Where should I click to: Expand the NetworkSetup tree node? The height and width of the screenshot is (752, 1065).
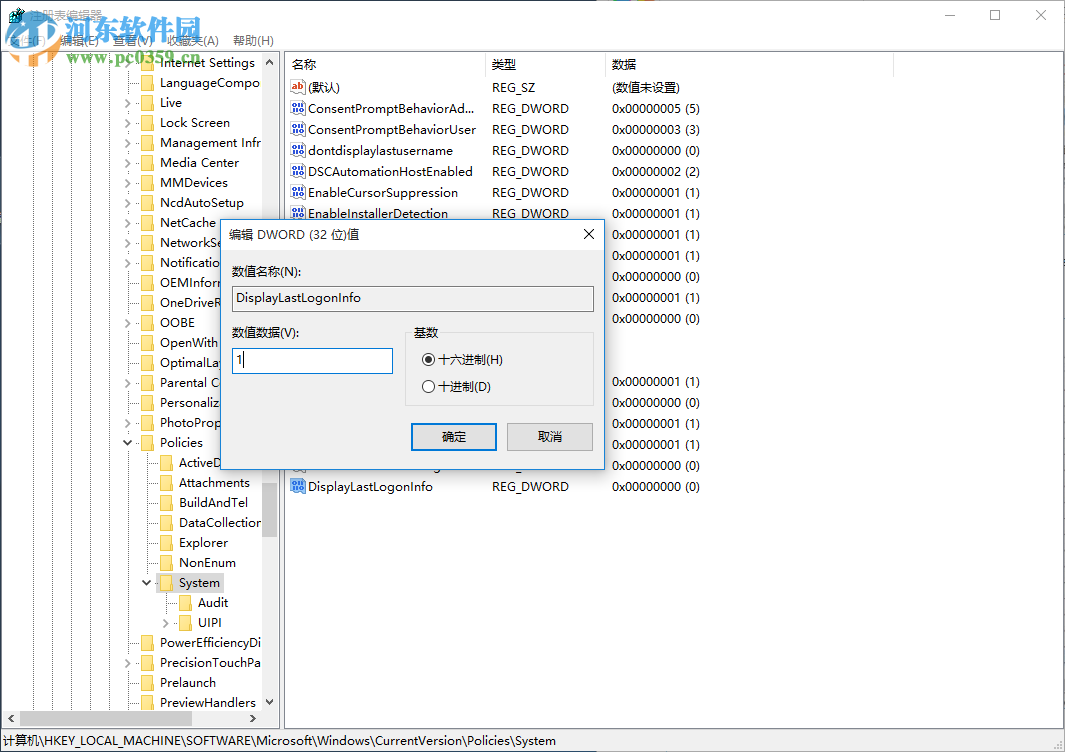point(127,242)
